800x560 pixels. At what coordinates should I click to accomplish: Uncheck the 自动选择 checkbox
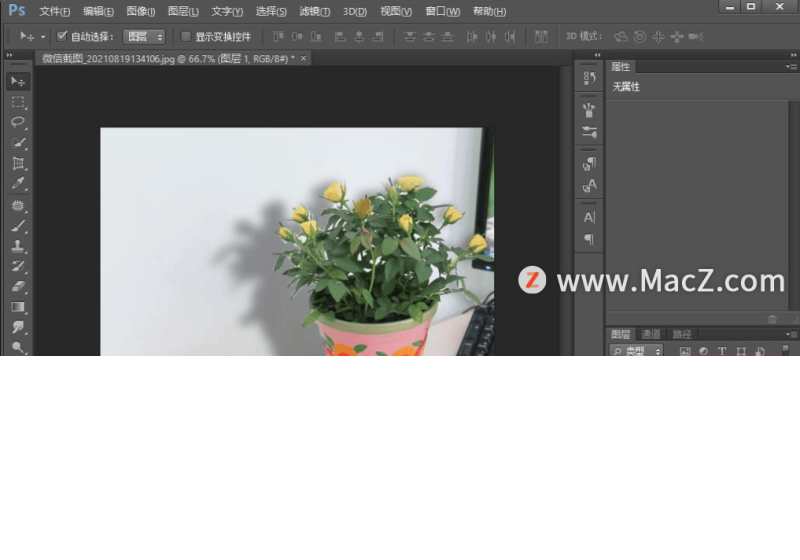(x=62, y=36)
